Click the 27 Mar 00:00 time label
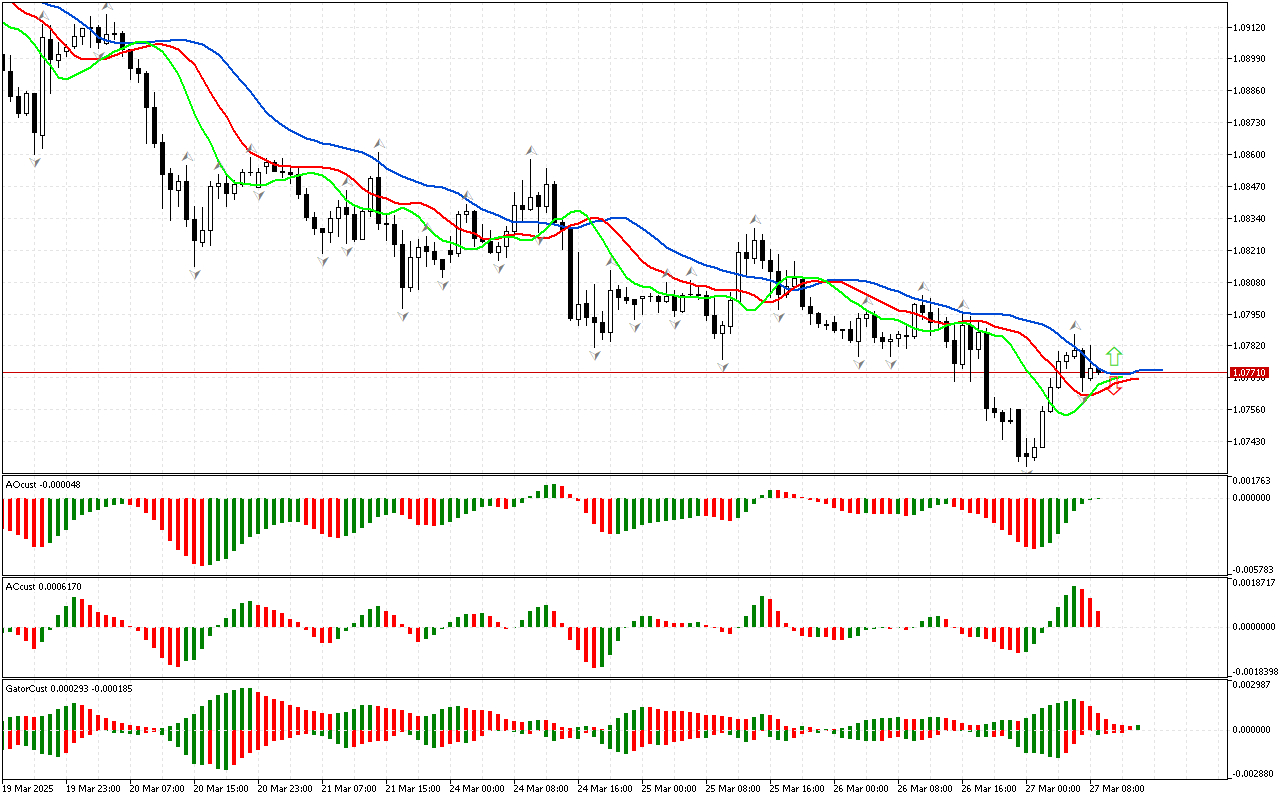This screenshot has width=1280, height=800. click(1054, 788)
